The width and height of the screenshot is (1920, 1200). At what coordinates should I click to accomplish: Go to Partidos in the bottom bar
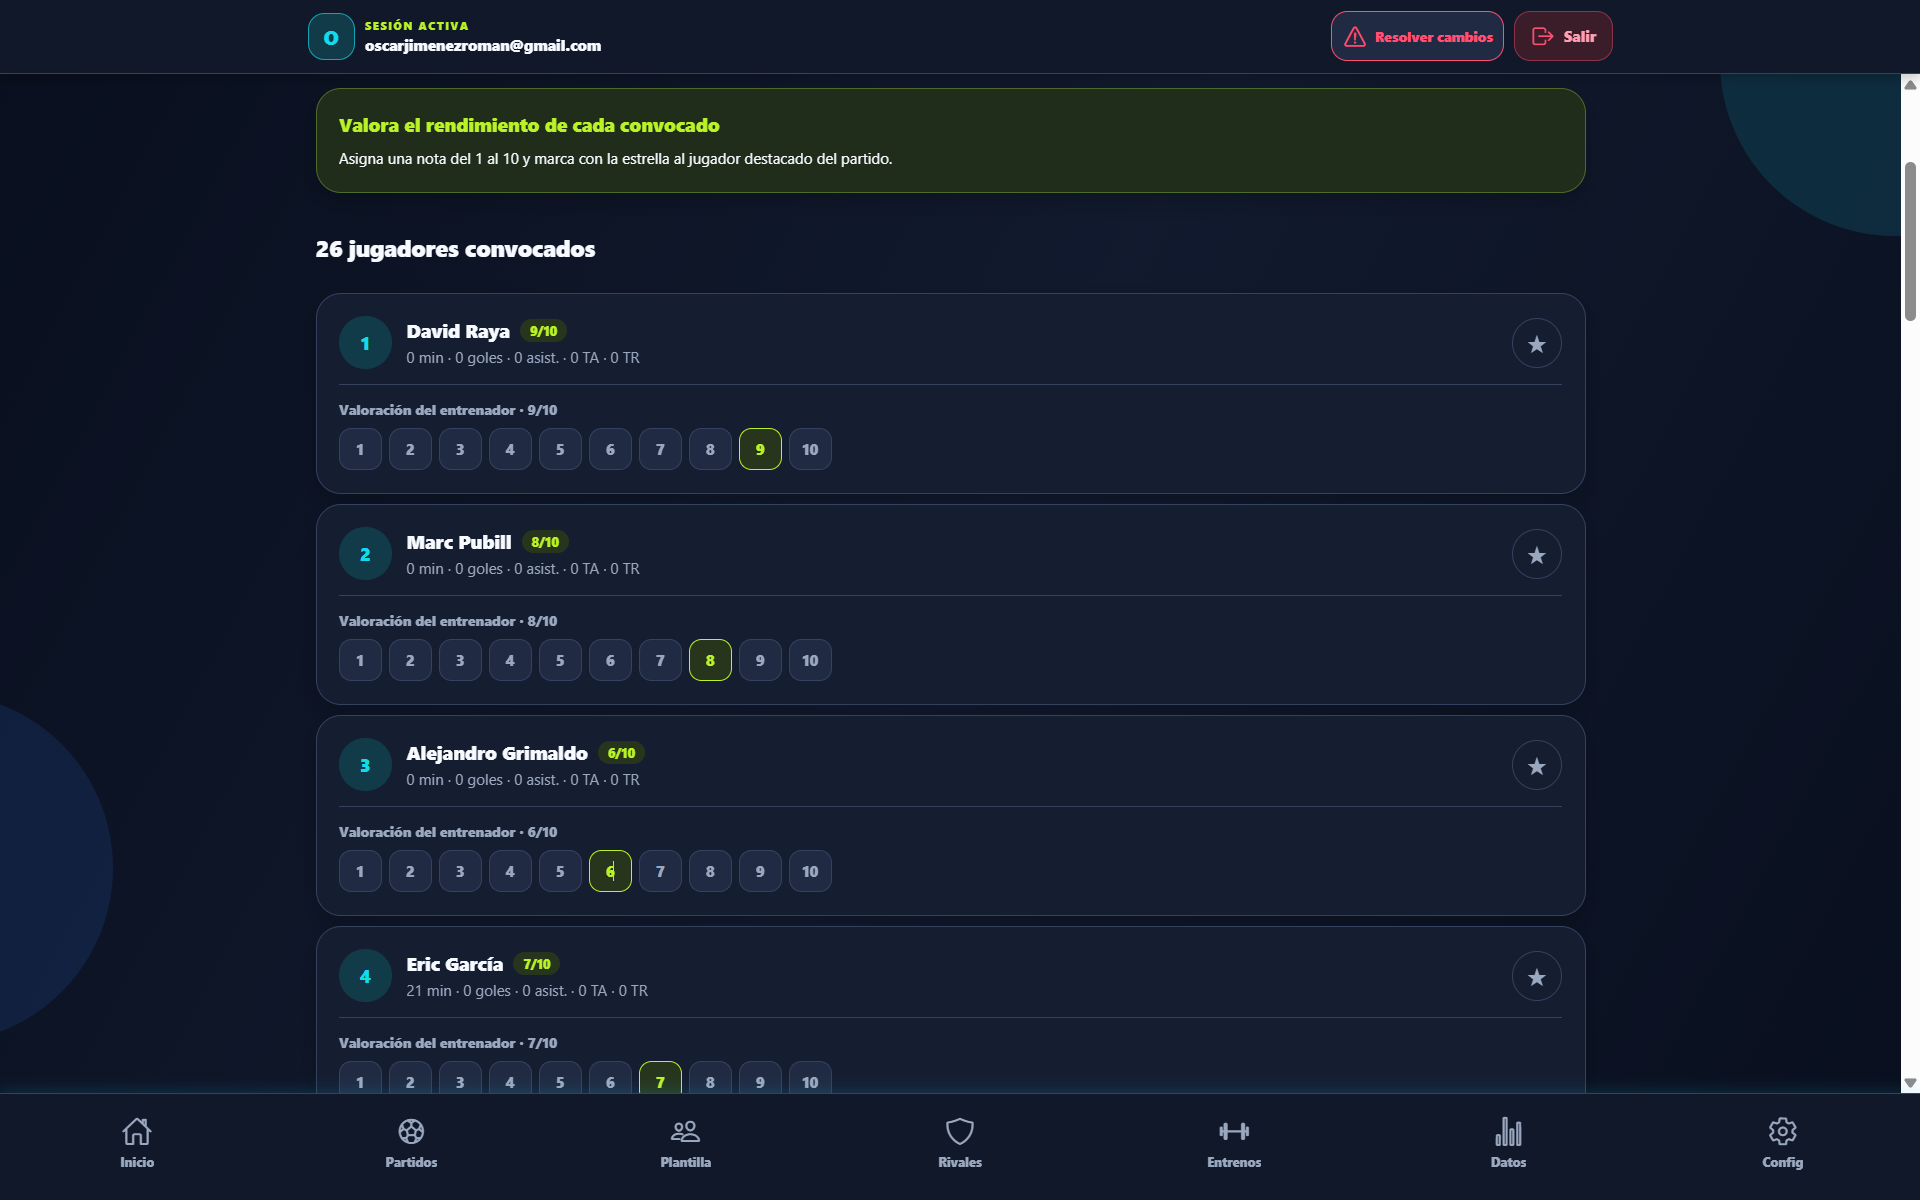[x=411, y=1143]
